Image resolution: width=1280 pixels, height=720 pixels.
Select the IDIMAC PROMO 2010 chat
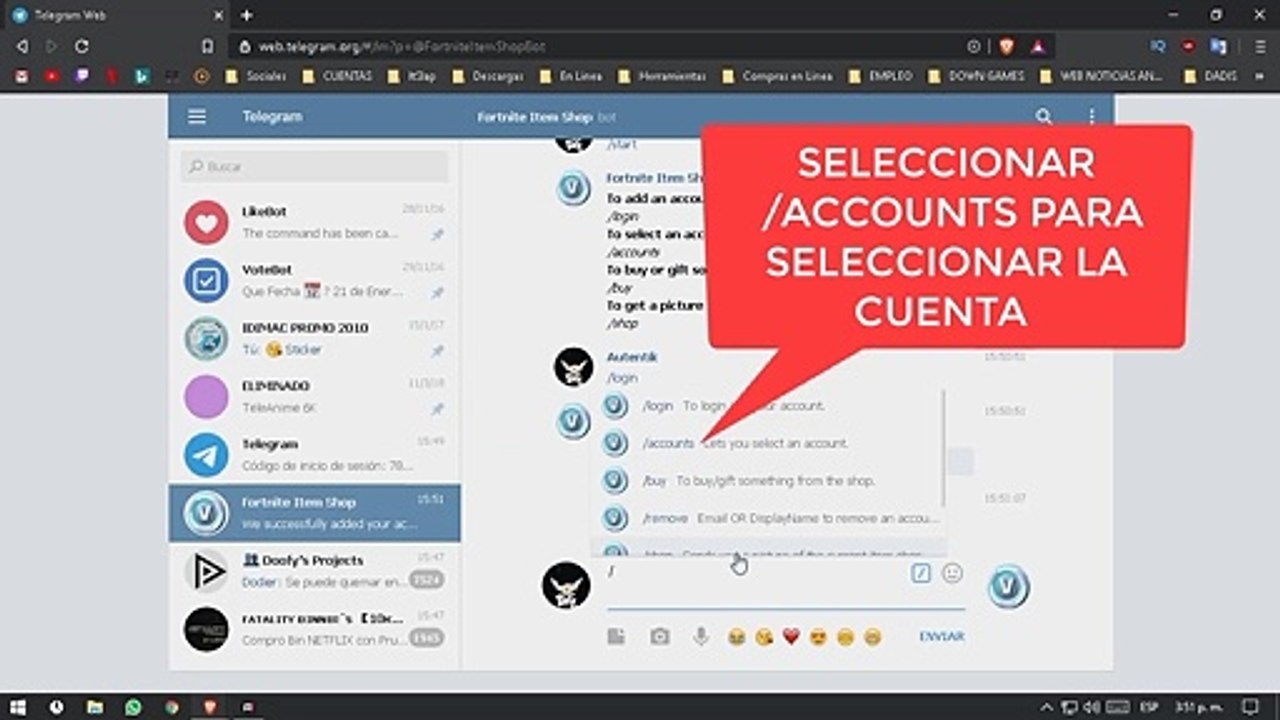[314, 338]
